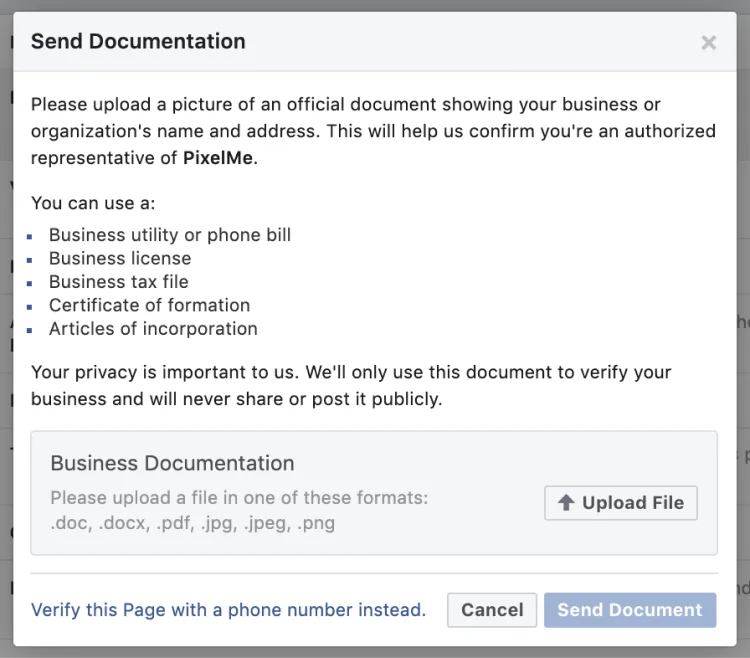The height and width of the screenshot is (658, 750).
Task: Click the Send Document button
Action: tap(630, 610)
